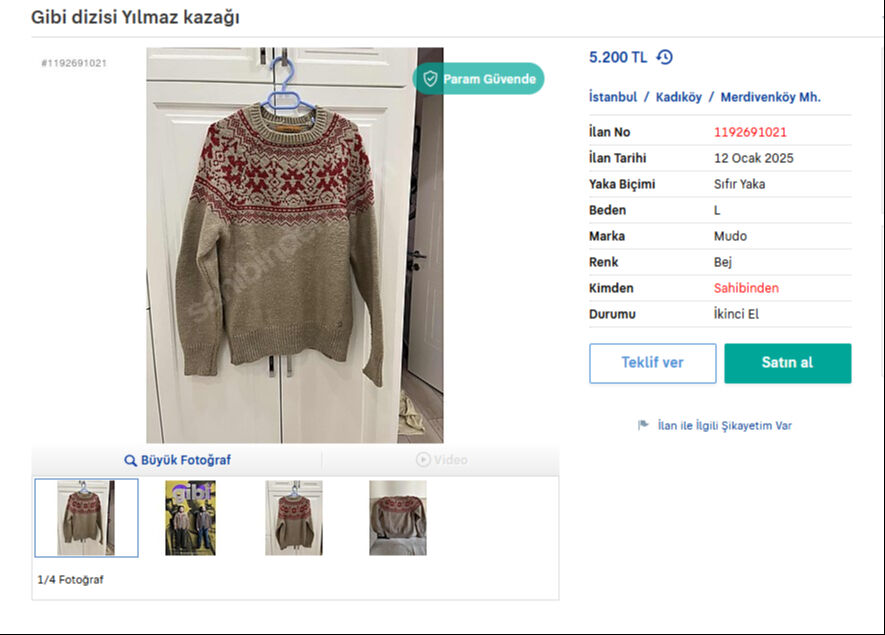885x635 pixels.
Task: Click the listing title Gibi dizisi Yılmaz kazağı
Action: [x=135, y=17]
